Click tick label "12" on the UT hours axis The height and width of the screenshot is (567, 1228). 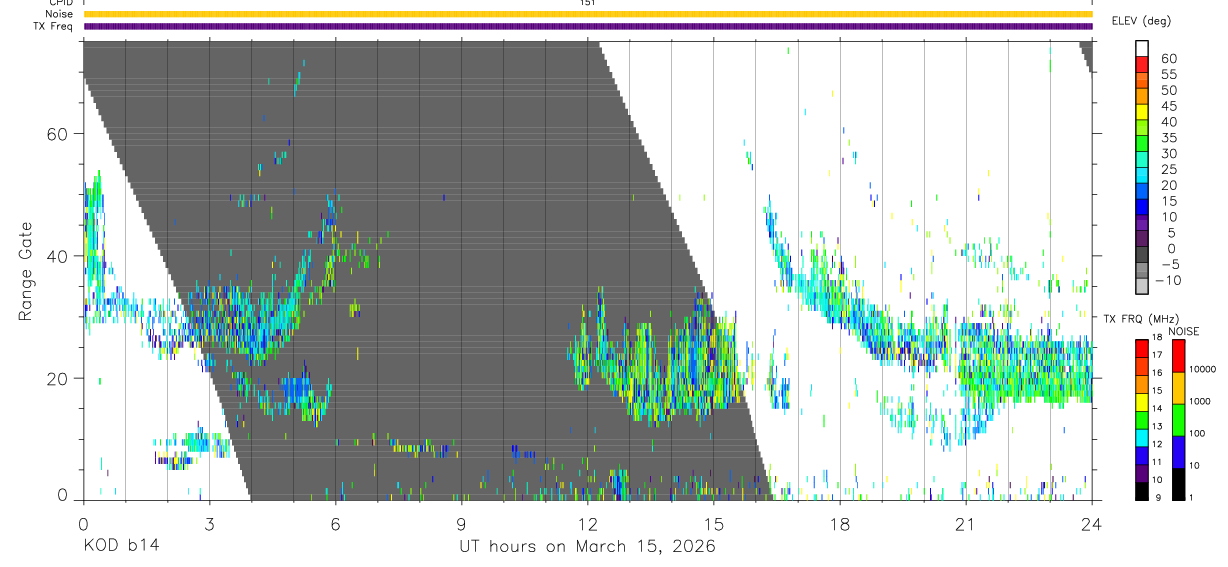587,524
